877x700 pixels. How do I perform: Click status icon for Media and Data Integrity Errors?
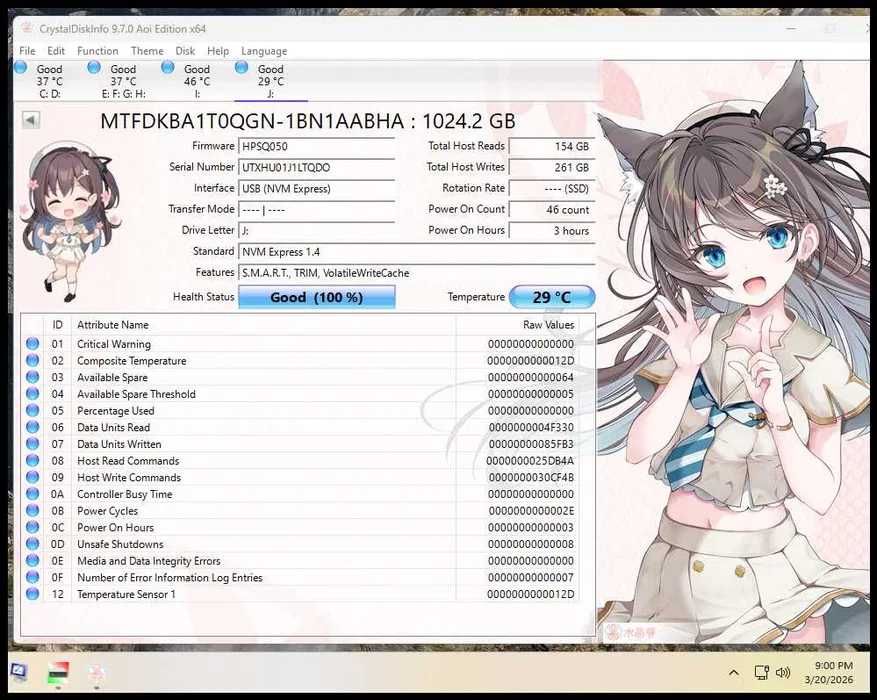tap(32, 560)
